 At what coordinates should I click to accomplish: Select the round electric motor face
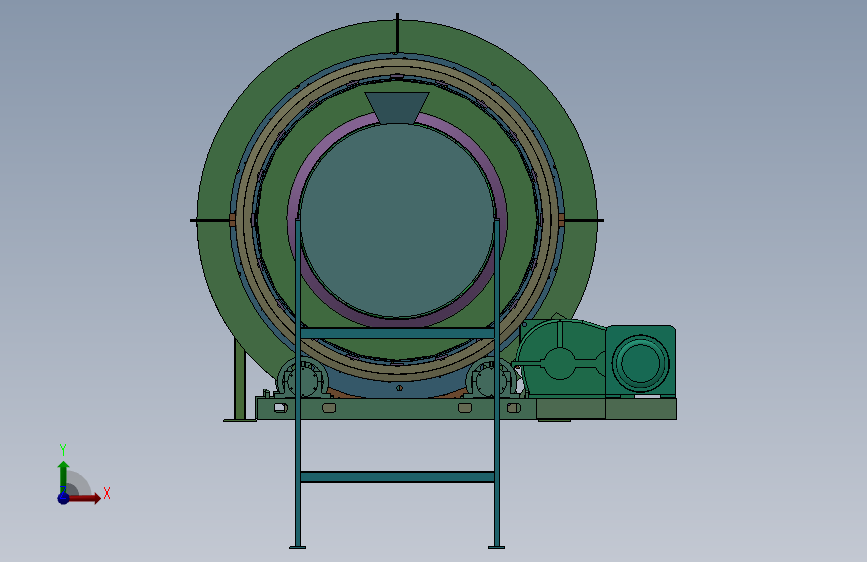coord(640,363)
